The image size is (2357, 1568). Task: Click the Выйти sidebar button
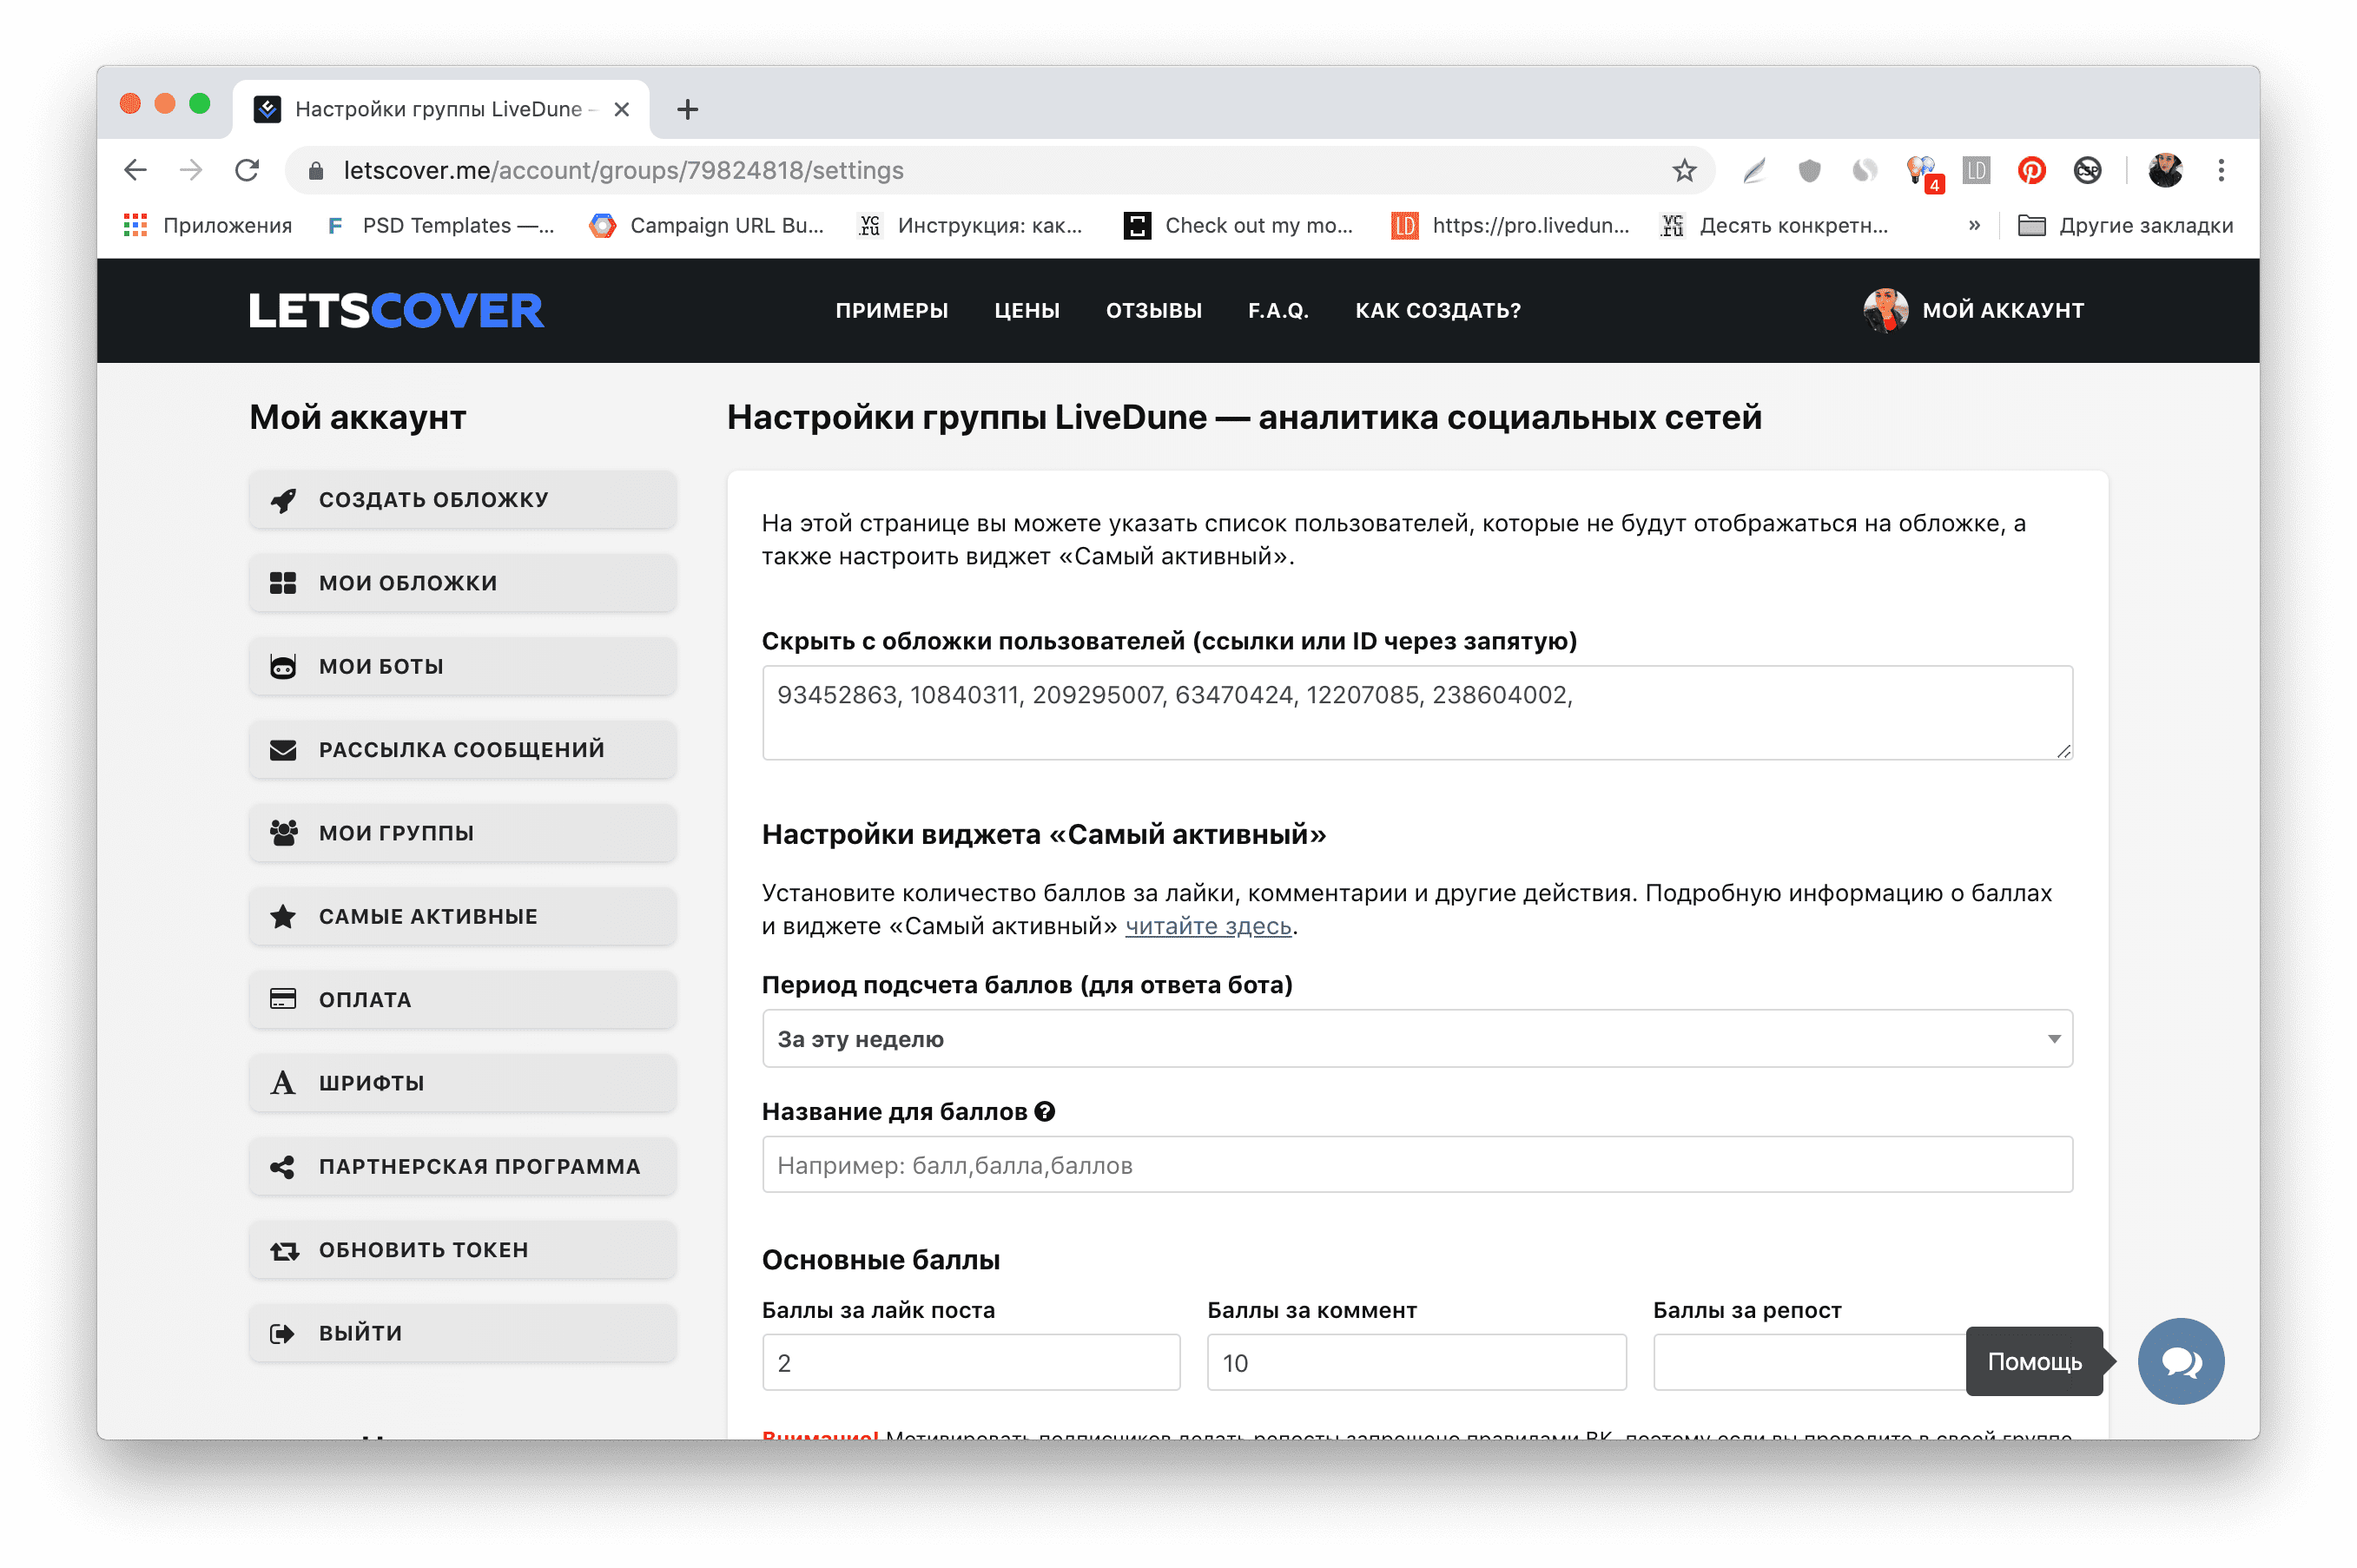click(x=462, y=1333)
